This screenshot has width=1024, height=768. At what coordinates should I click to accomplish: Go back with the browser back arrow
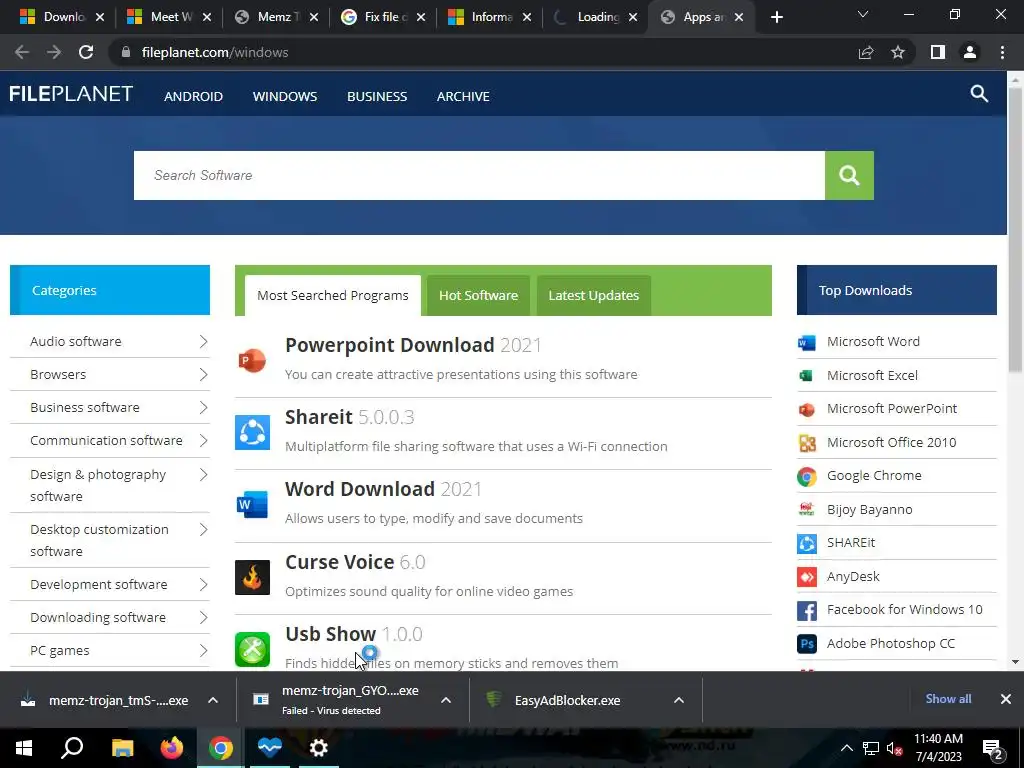click(22, 52)
